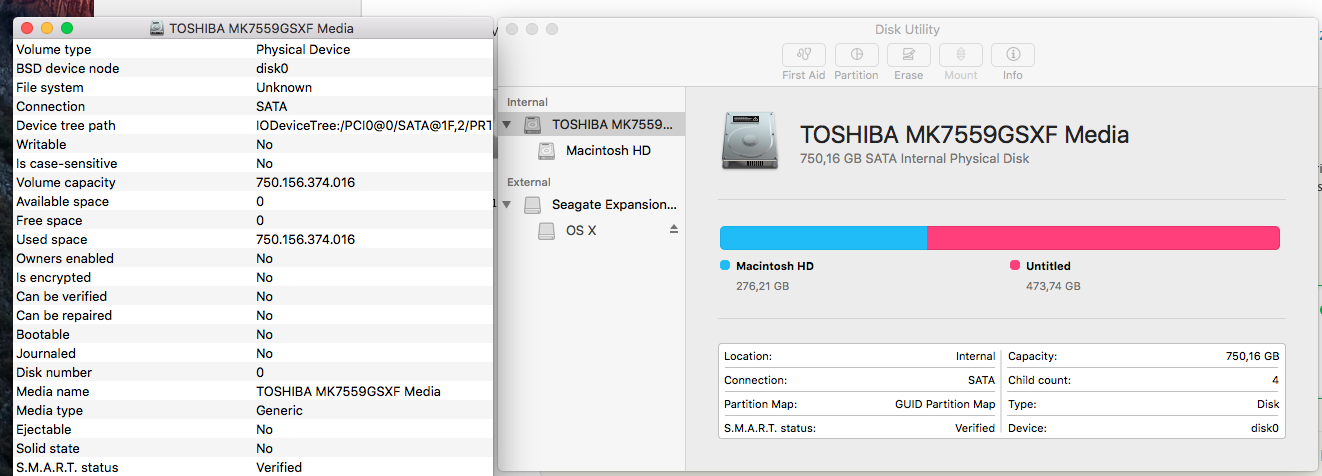The height and width of the screenshot is (476, 1322).
Task: Click the large hard drive icon in detail pane
Action: point(750,141)
